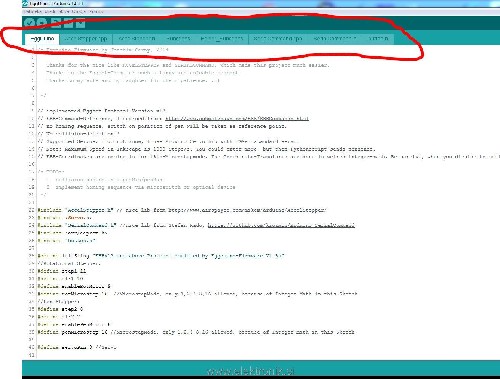Place cursor on the define step1 line
The width and height of the screenshot is (500, 379).
coord(62,271)
